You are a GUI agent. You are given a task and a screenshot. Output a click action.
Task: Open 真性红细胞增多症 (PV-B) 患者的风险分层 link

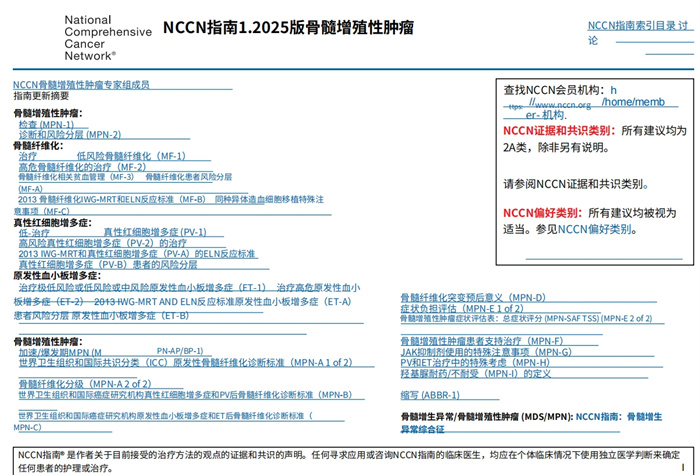coord(108,265)
